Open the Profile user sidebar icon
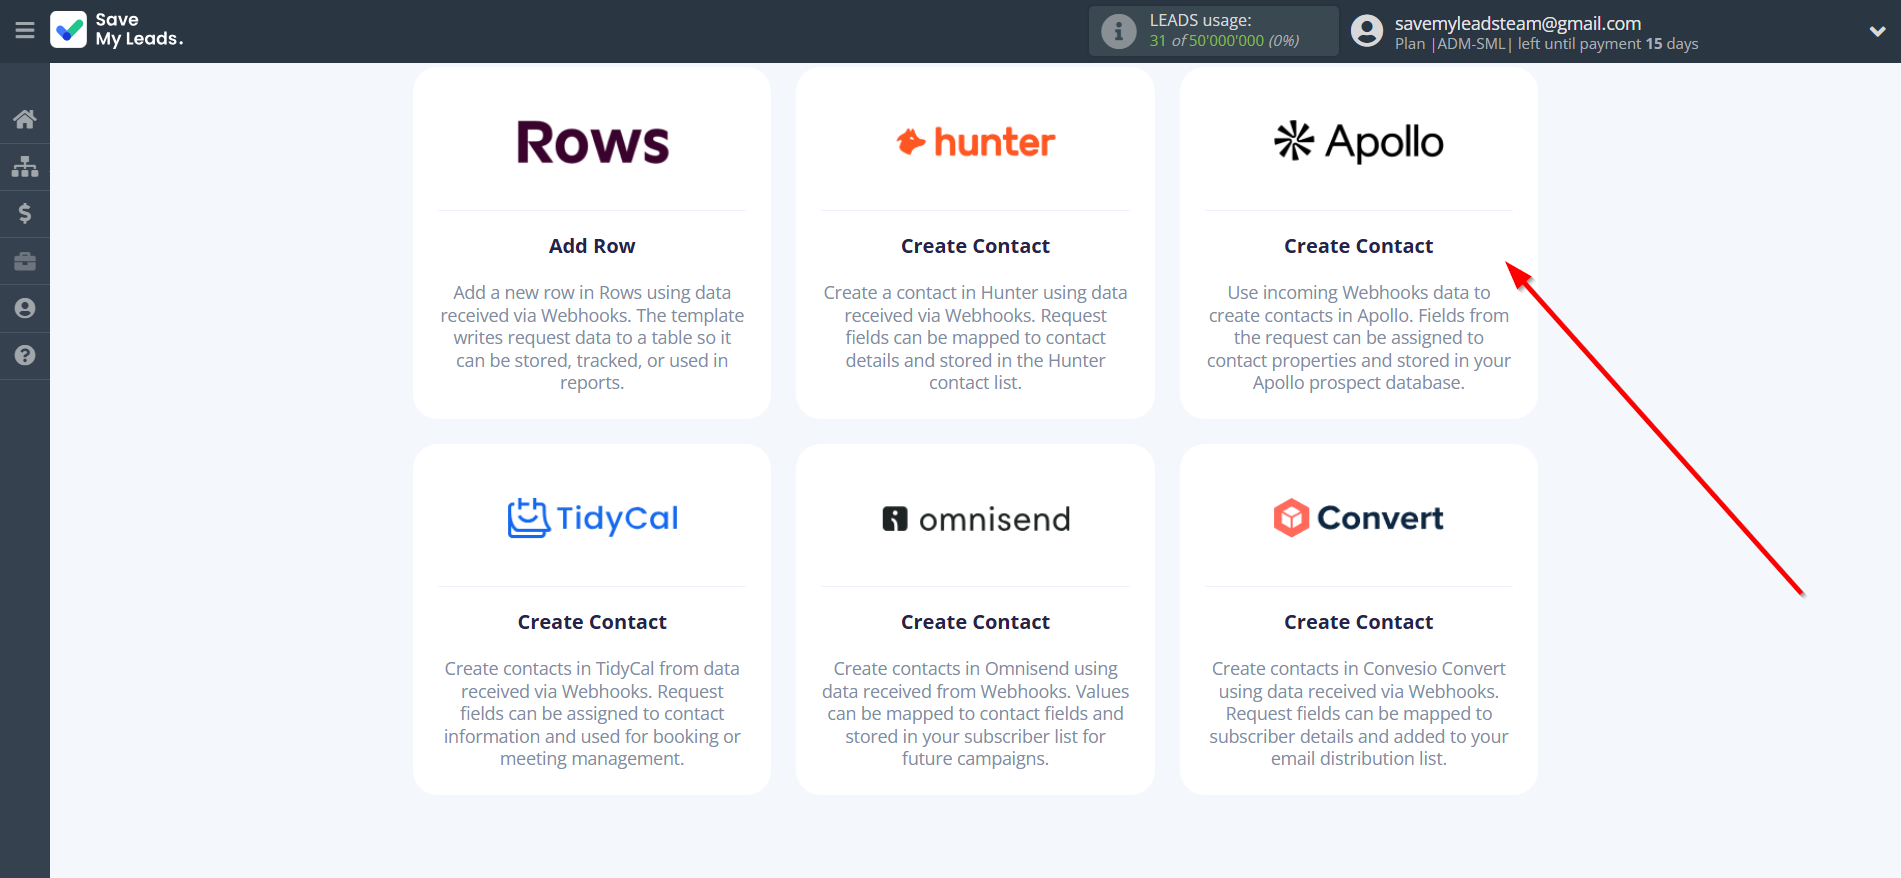Image resolution: width=1901 pixels, height=878 pixels. click(x=25, y=308)
